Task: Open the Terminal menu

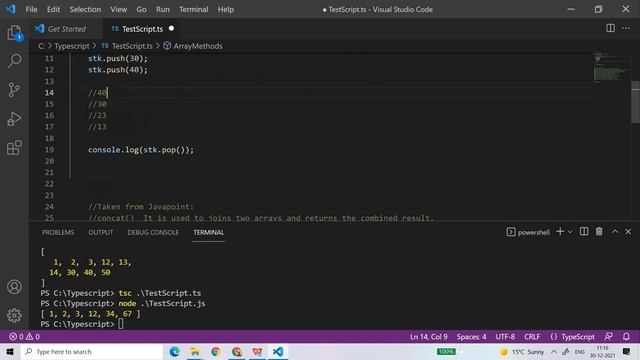Action: point(193,9)
